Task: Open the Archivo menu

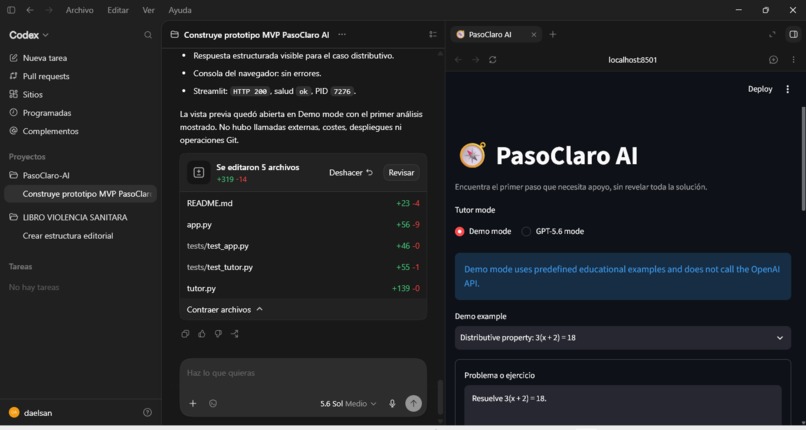Action: click(80, 10)
